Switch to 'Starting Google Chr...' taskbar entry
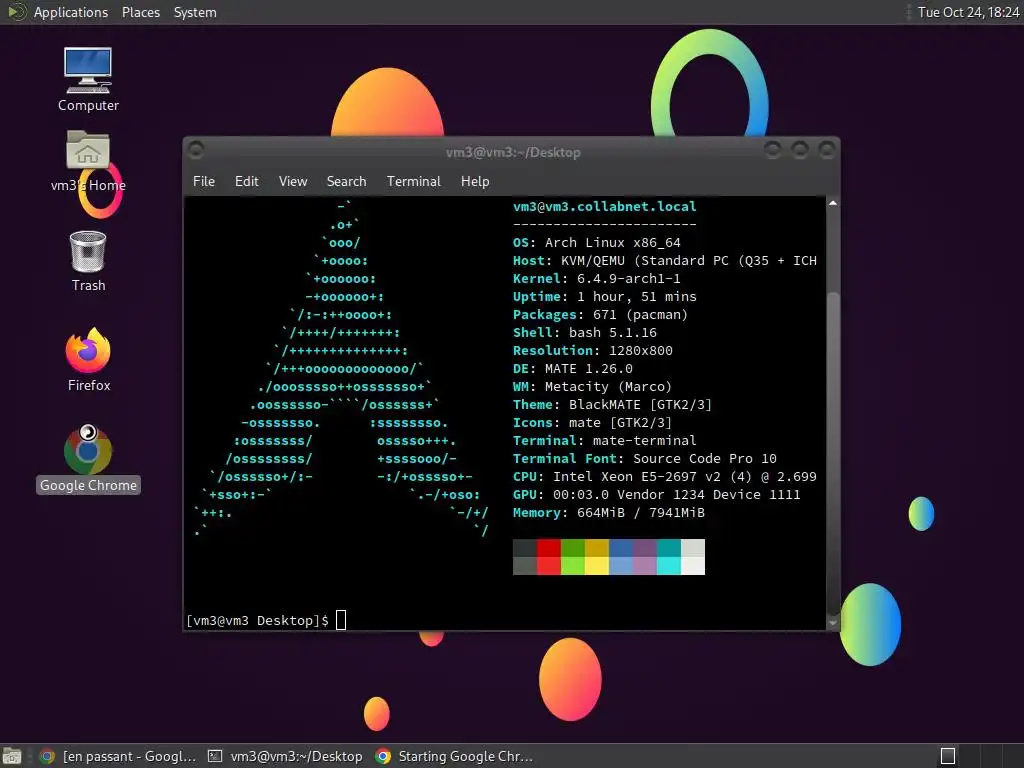The width and height of the screenshot is (1024, 768). point(455,756)
